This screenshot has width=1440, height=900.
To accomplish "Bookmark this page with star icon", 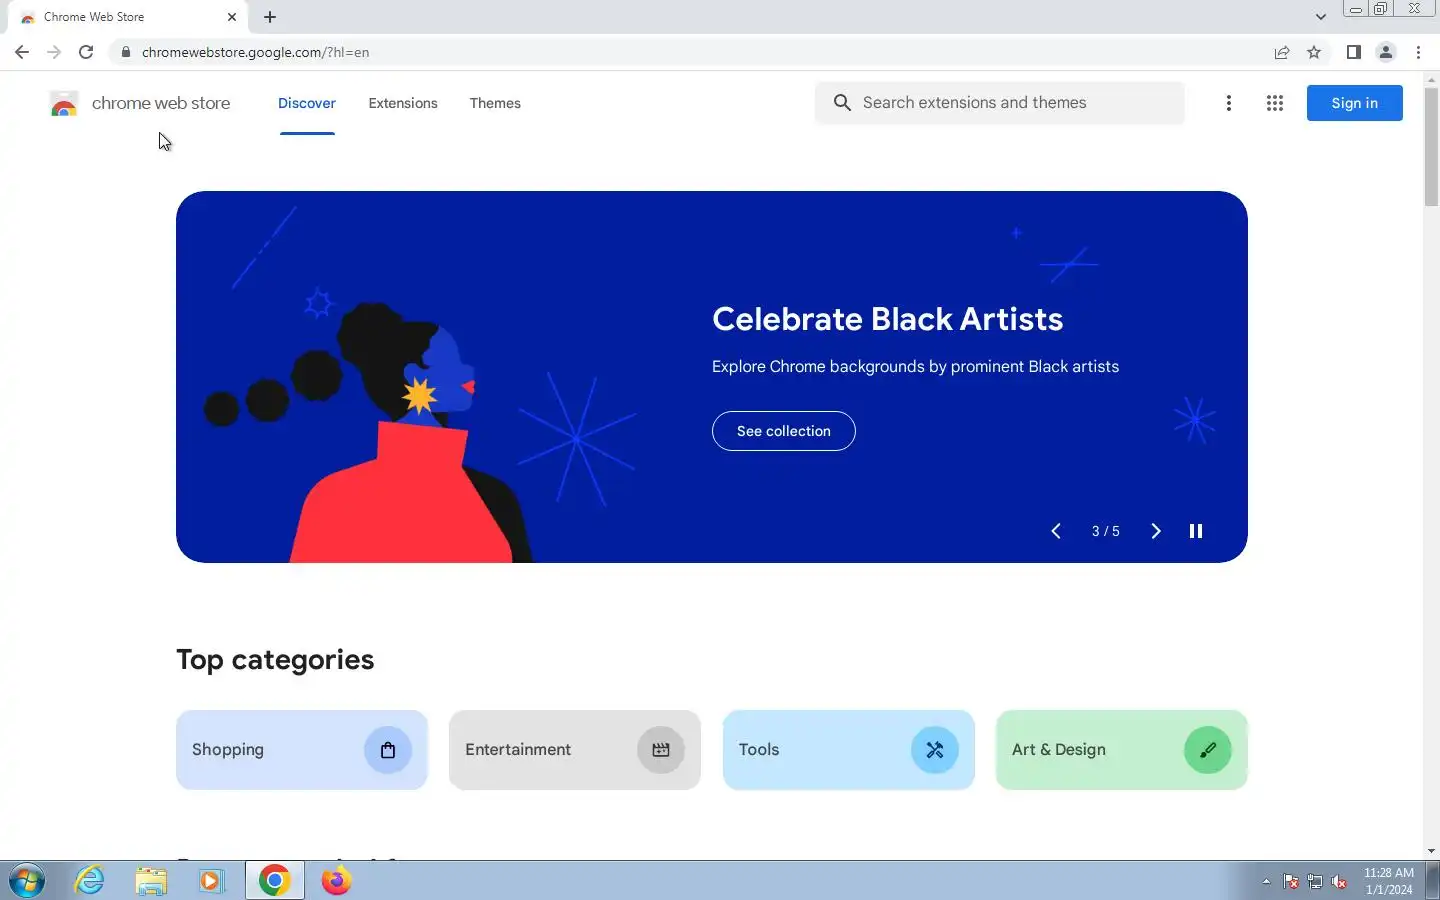I will pos(1314,52).
